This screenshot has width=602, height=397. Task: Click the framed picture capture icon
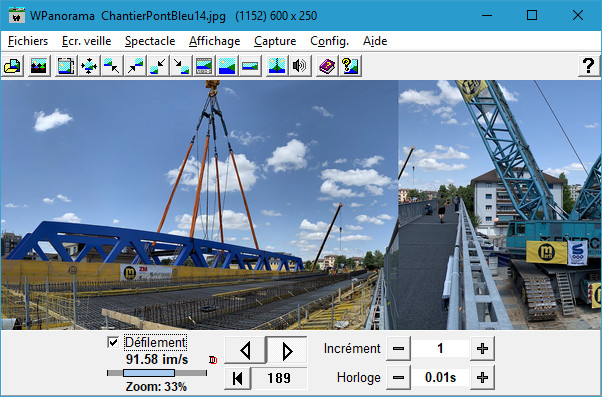point(66,66)
